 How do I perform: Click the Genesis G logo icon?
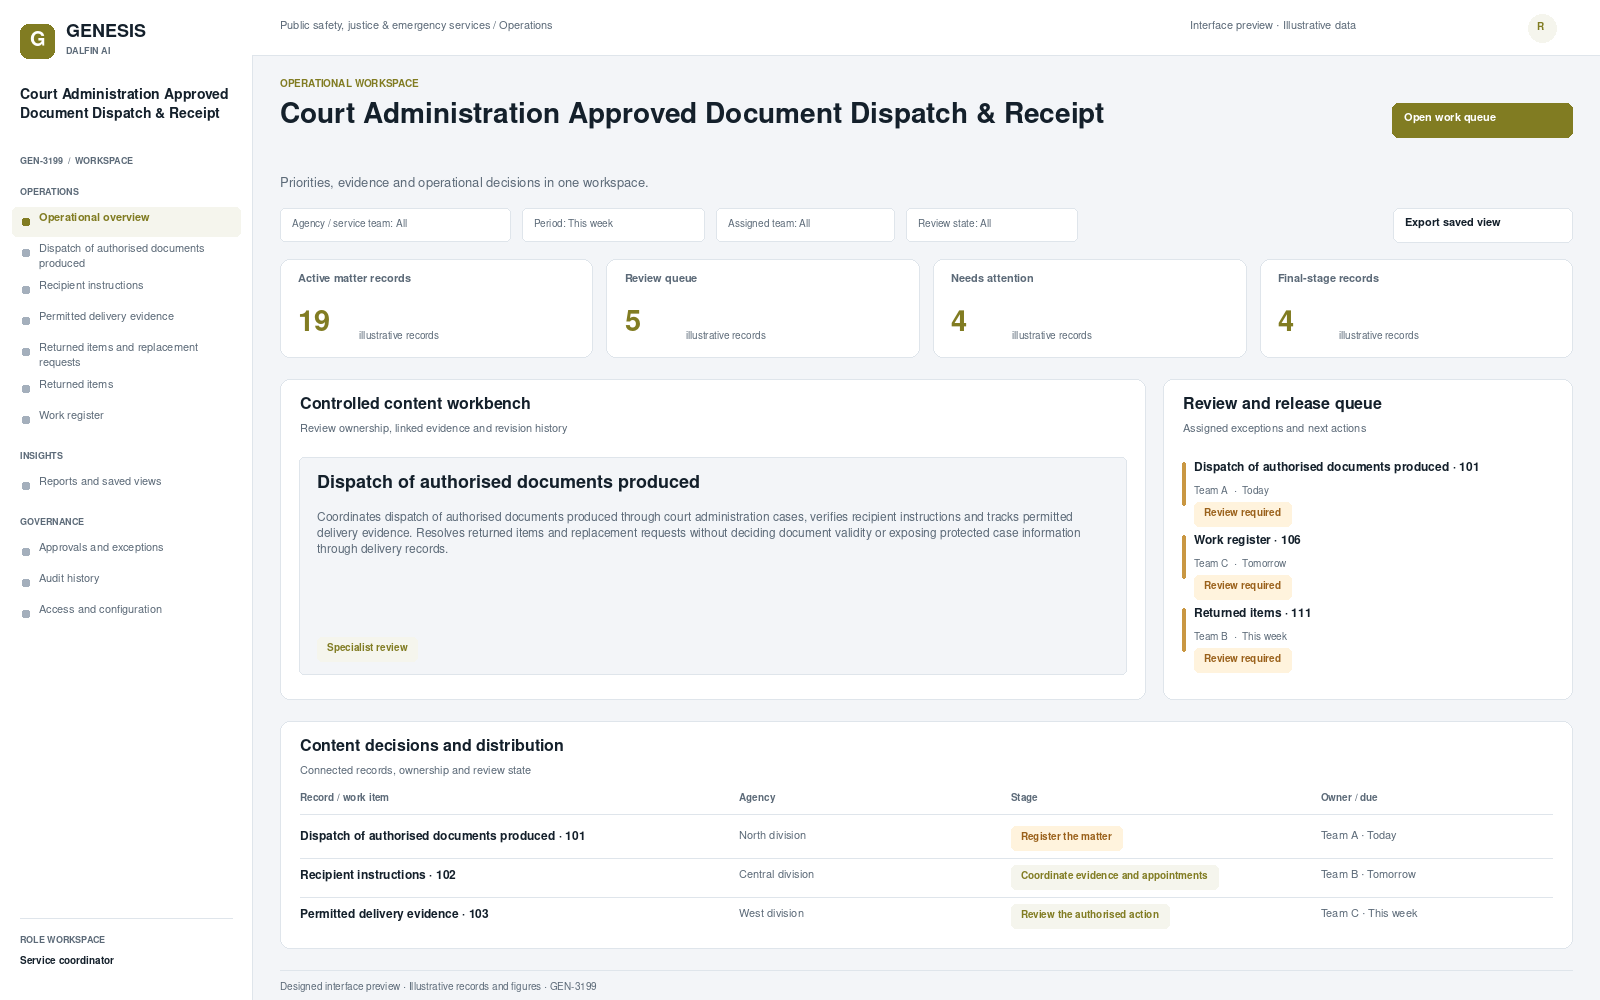point(37,41)
